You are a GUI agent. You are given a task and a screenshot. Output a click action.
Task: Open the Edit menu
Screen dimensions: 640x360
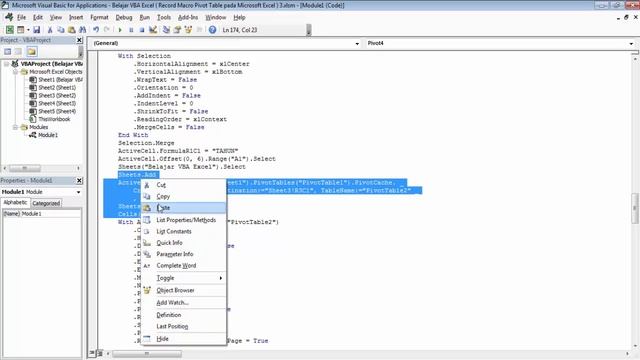tap(38, 18)
